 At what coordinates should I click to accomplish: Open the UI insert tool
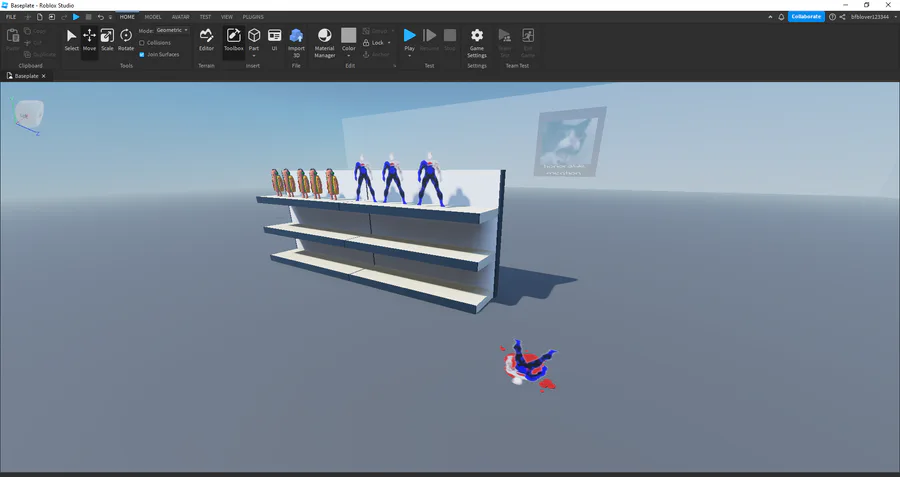click(274, 36)
